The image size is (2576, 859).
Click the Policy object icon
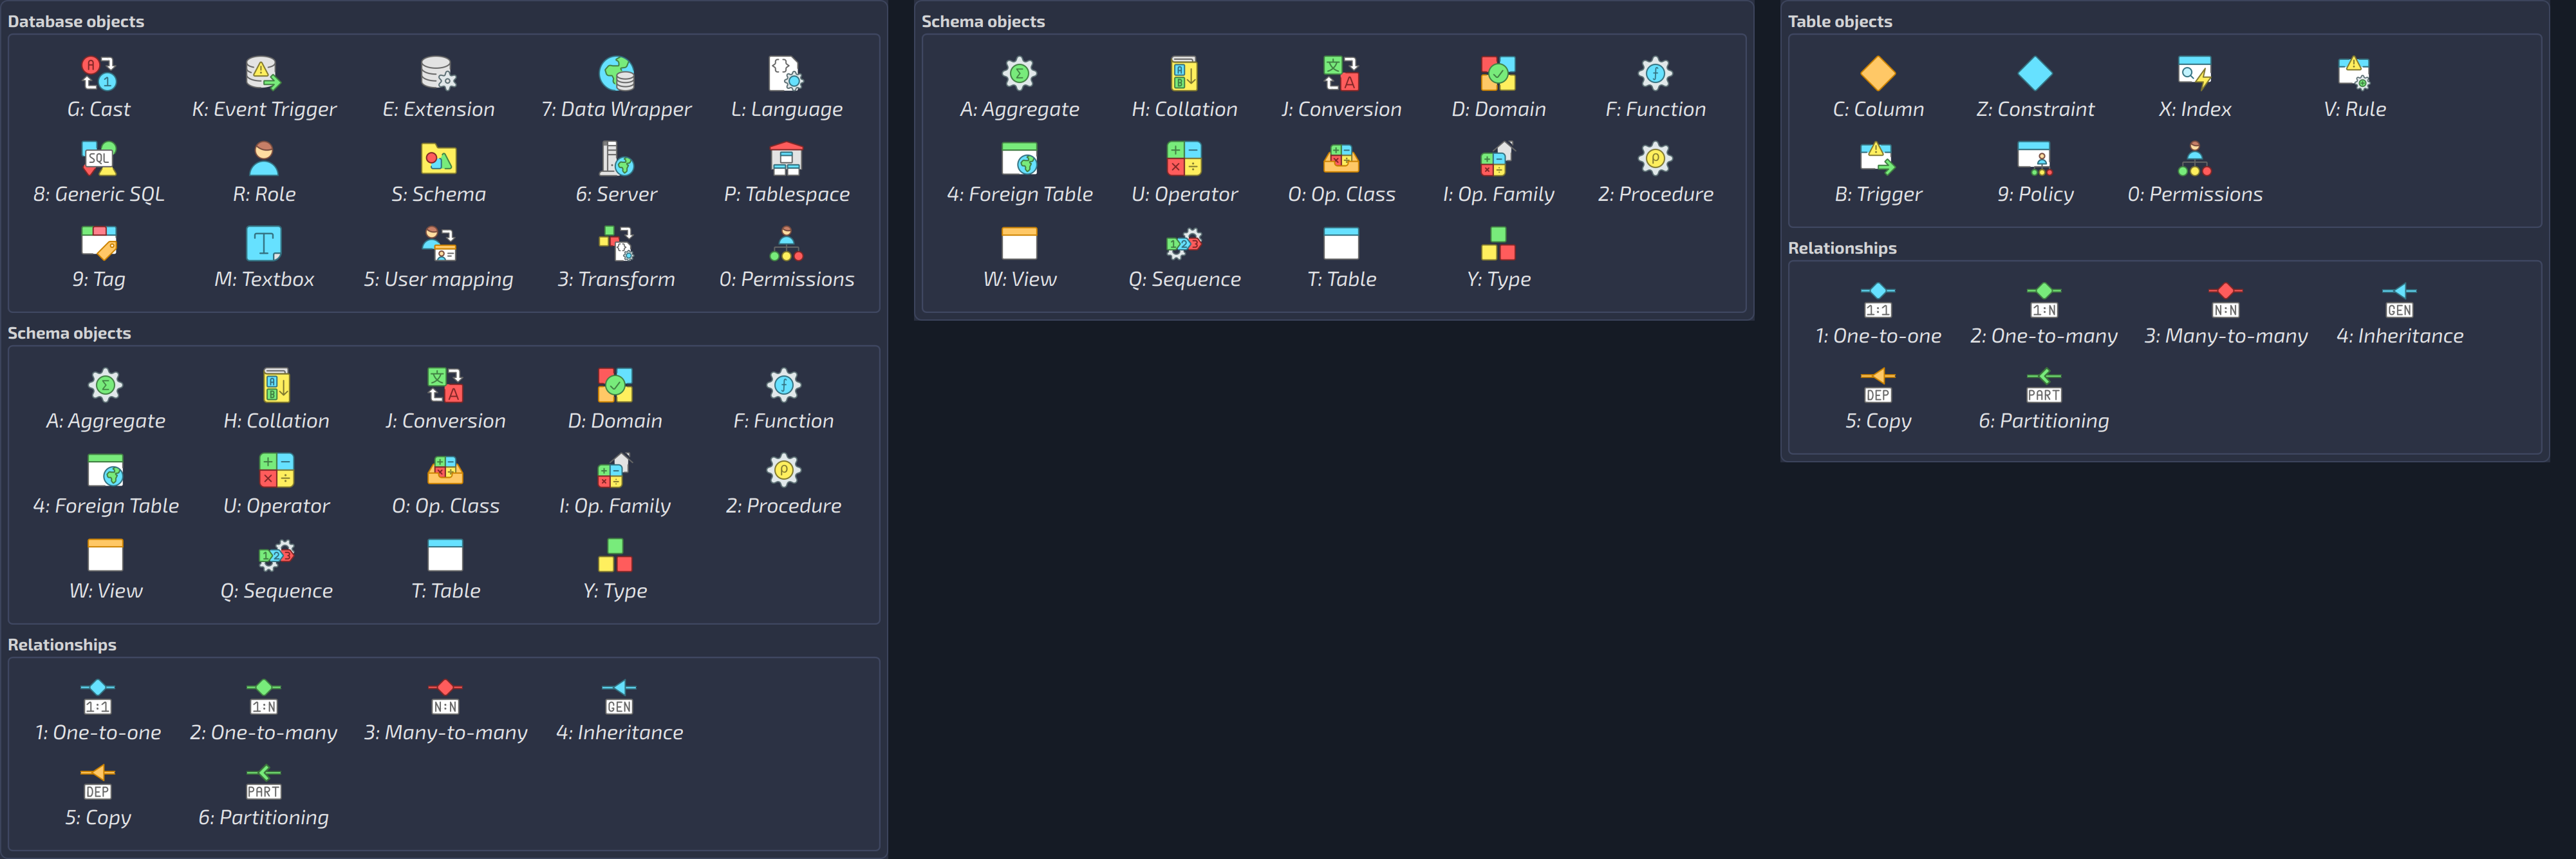point(2035,159)
